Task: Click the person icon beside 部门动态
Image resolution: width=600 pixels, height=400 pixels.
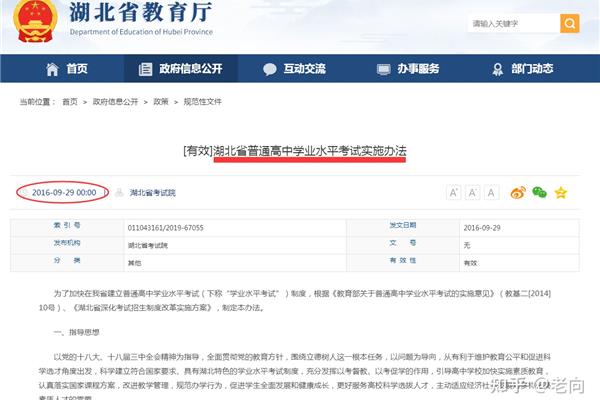Action: click(x=497, y=69)
